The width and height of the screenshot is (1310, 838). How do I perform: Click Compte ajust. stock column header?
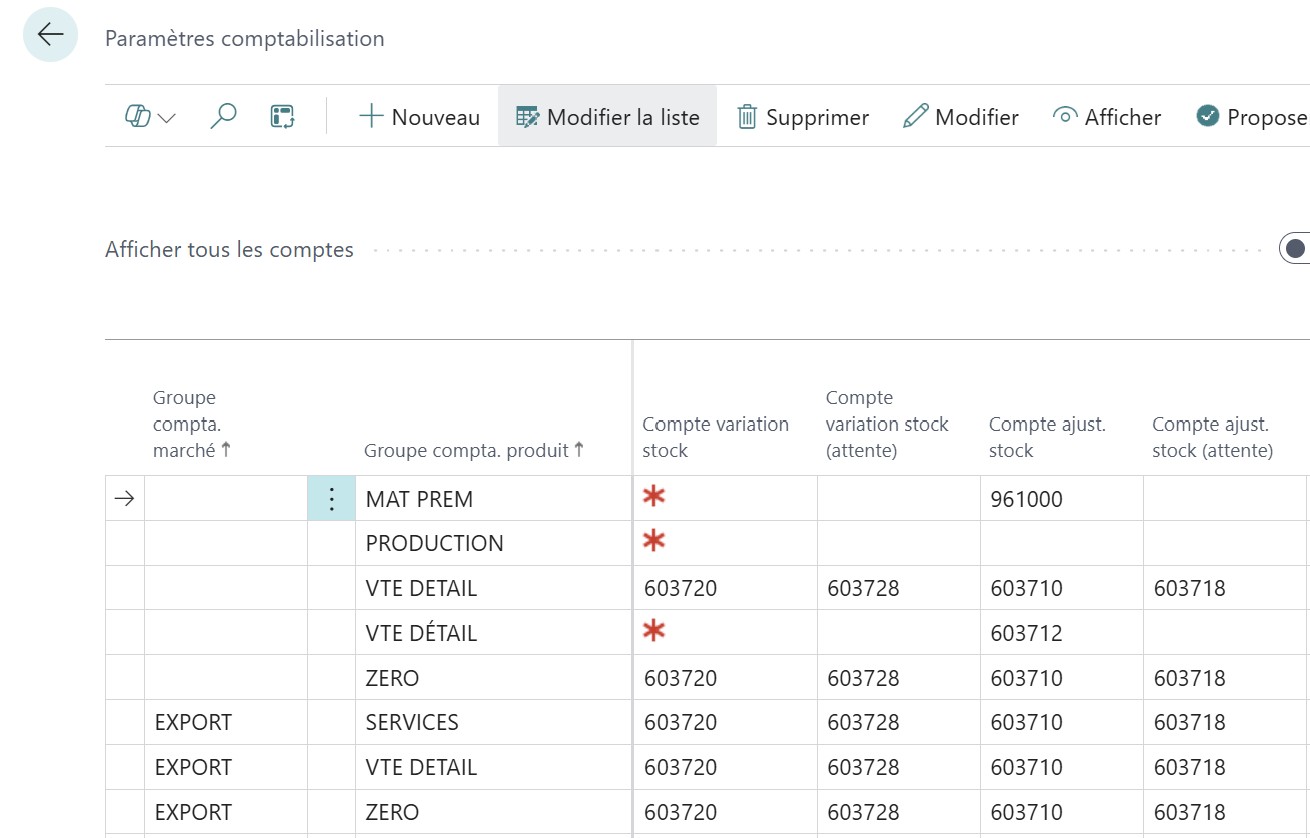pyautogui.click(x=1047, y=437)
